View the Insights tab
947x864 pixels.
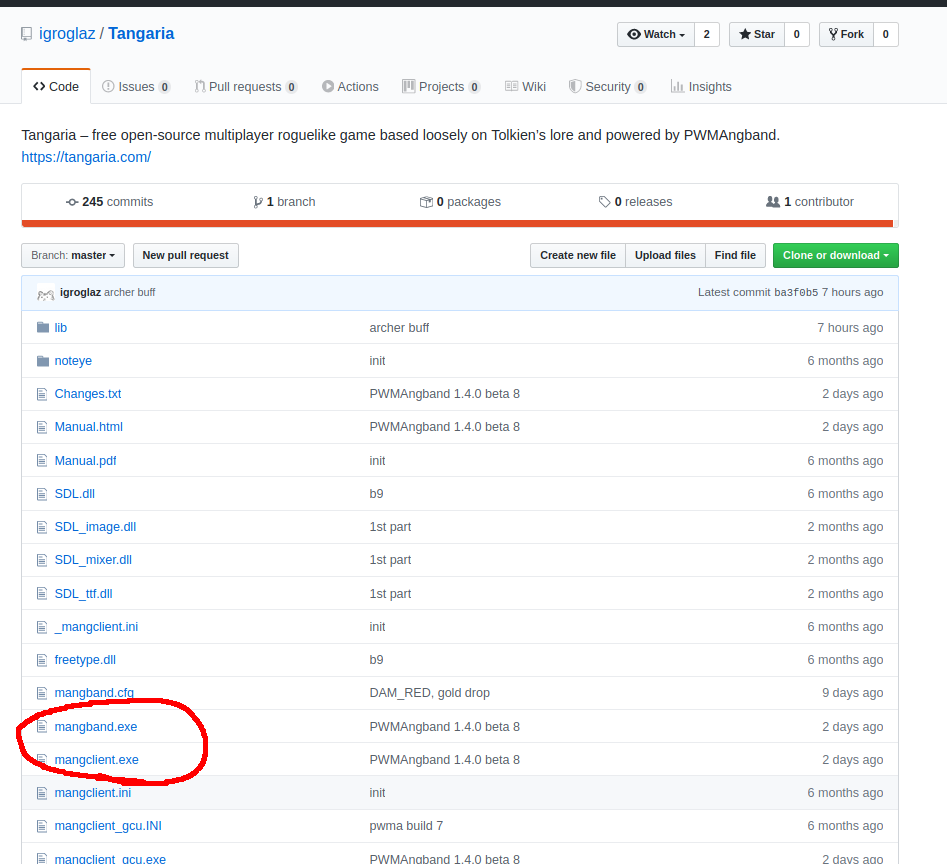(x=701, y=86)
